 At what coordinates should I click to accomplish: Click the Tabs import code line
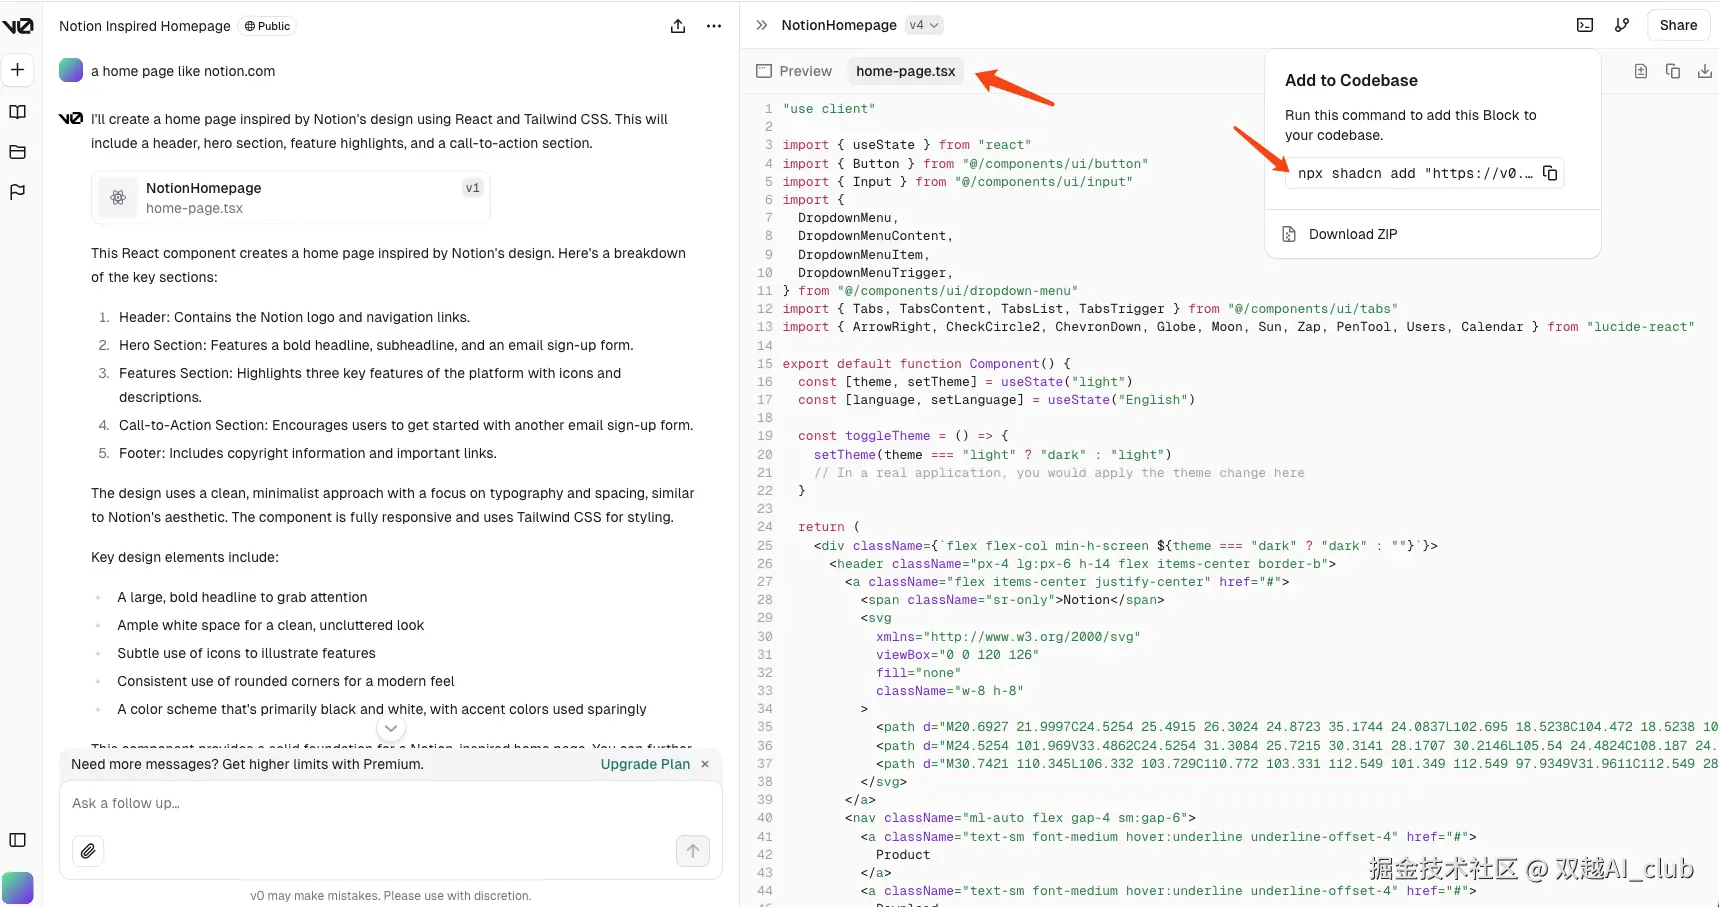coord(1090,309)
